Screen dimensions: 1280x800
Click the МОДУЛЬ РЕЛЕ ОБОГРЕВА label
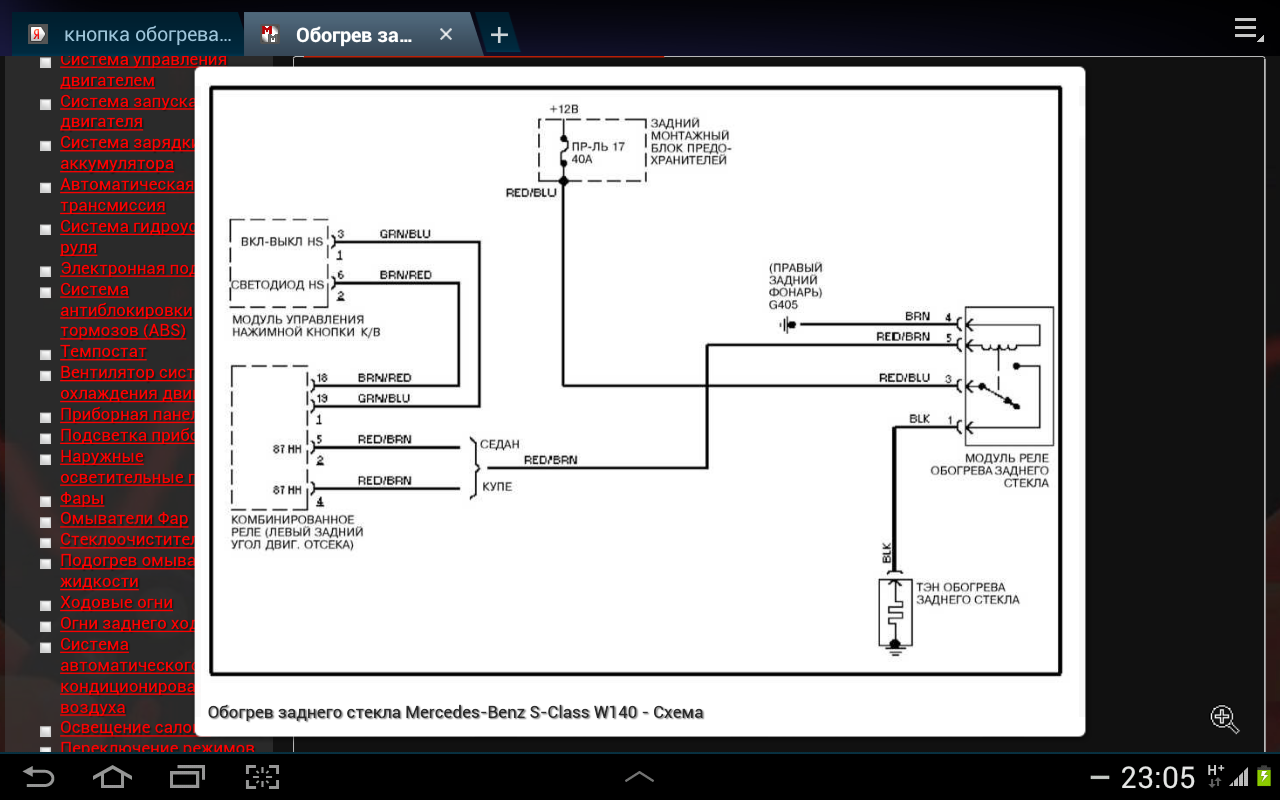(989, 470)
